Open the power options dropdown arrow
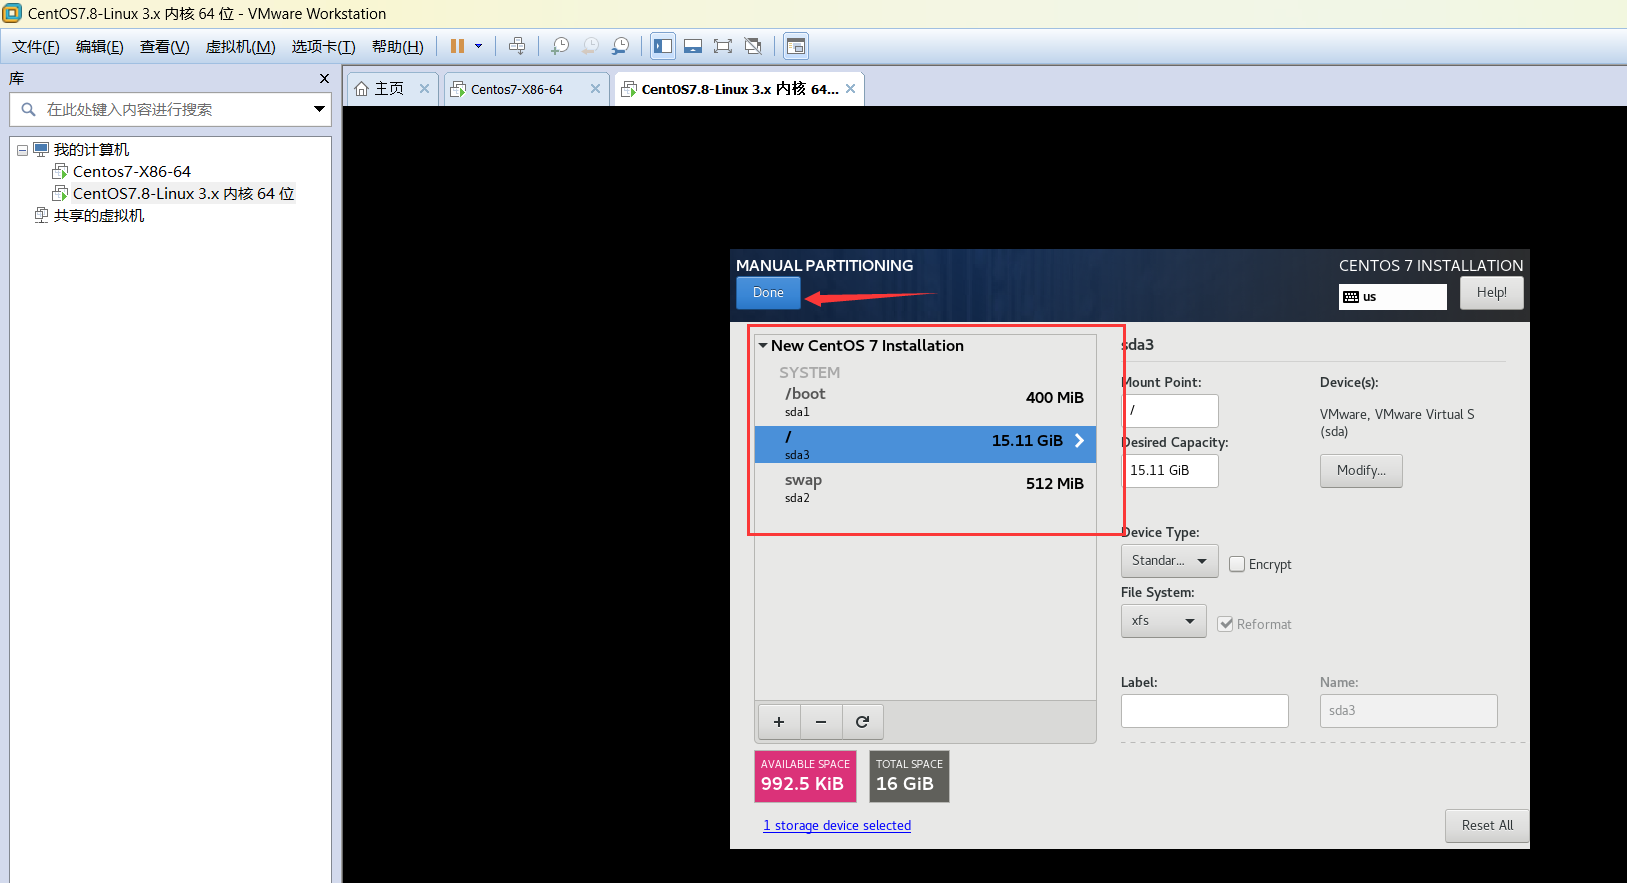Screen dimensions: 1627x883 click(x=479, y=46)
